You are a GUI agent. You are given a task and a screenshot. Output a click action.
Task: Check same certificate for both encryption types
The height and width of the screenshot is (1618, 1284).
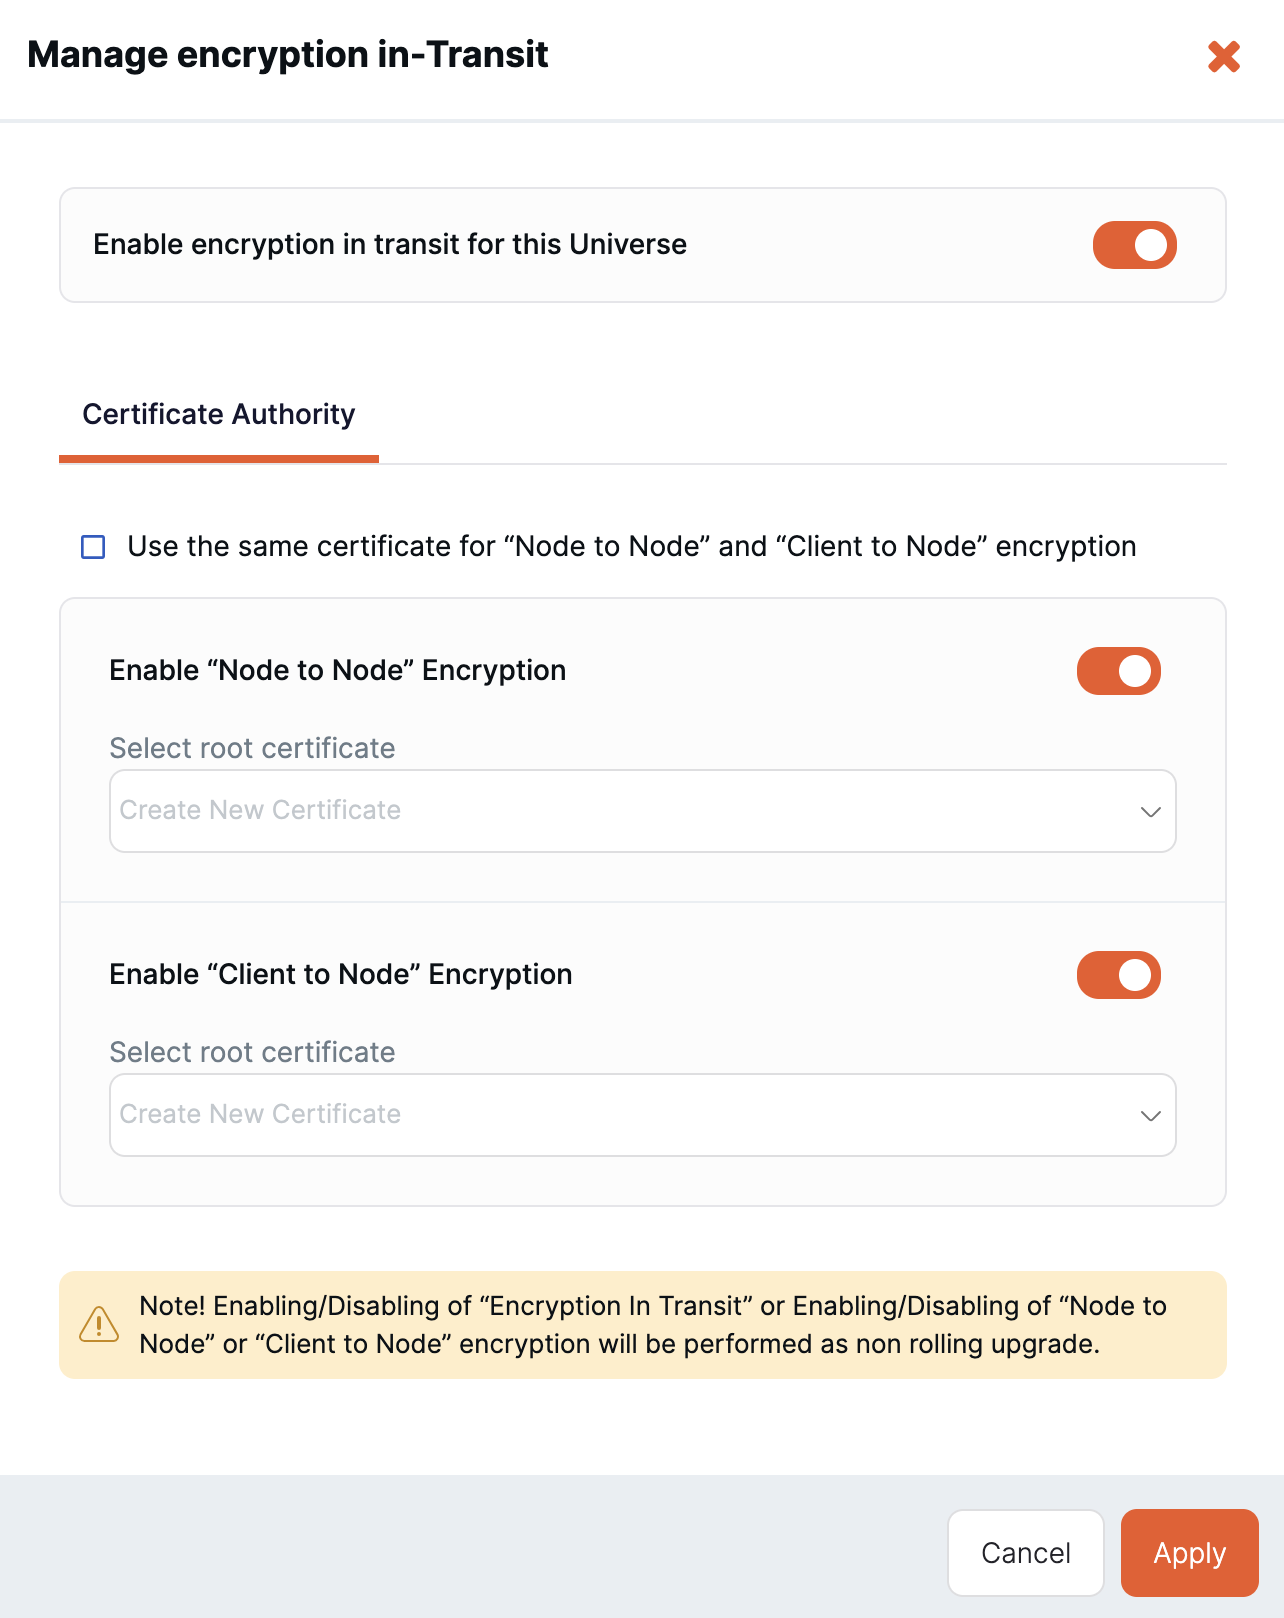coord(93,547)
